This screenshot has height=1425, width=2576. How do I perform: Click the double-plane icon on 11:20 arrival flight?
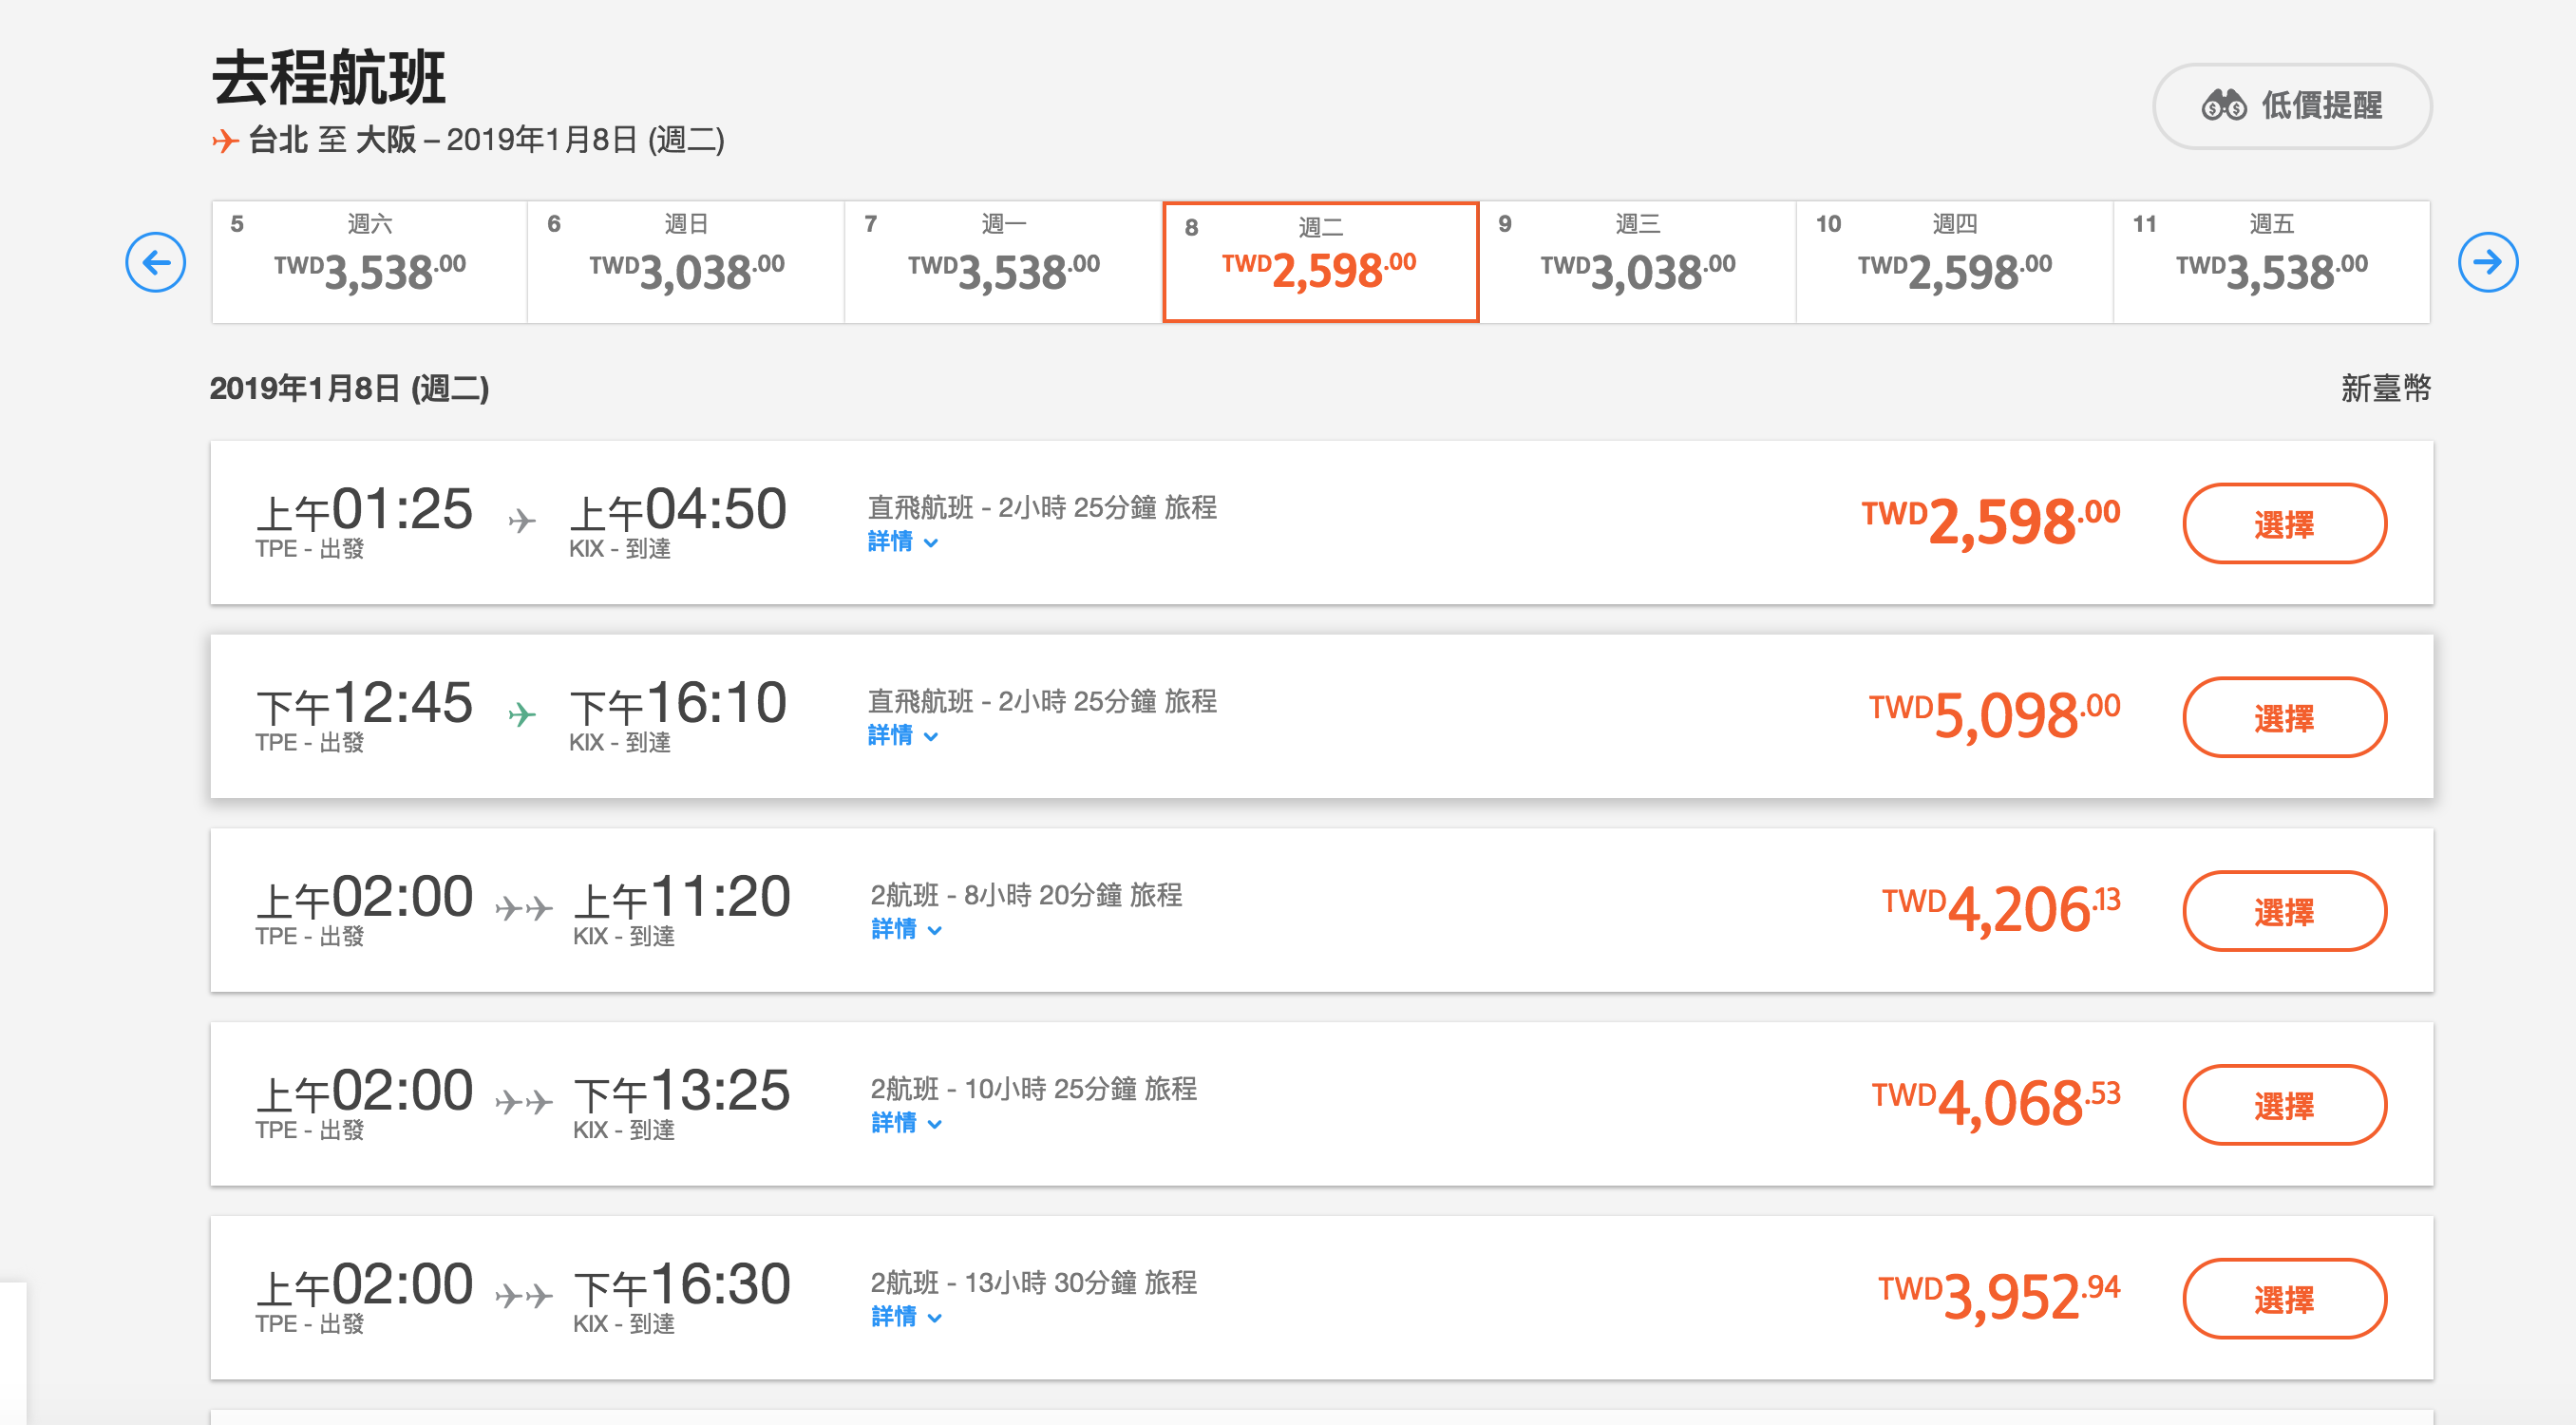[524, 908]
